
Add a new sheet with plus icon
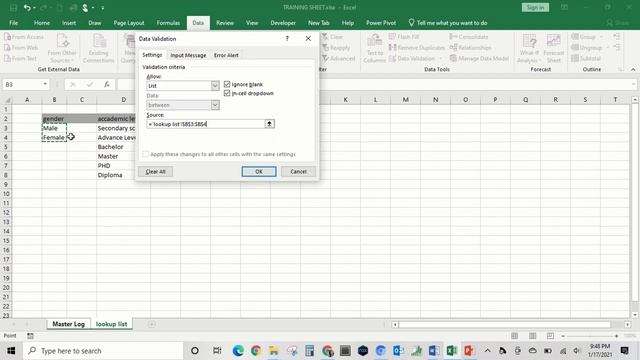click(x=152, y=324)
